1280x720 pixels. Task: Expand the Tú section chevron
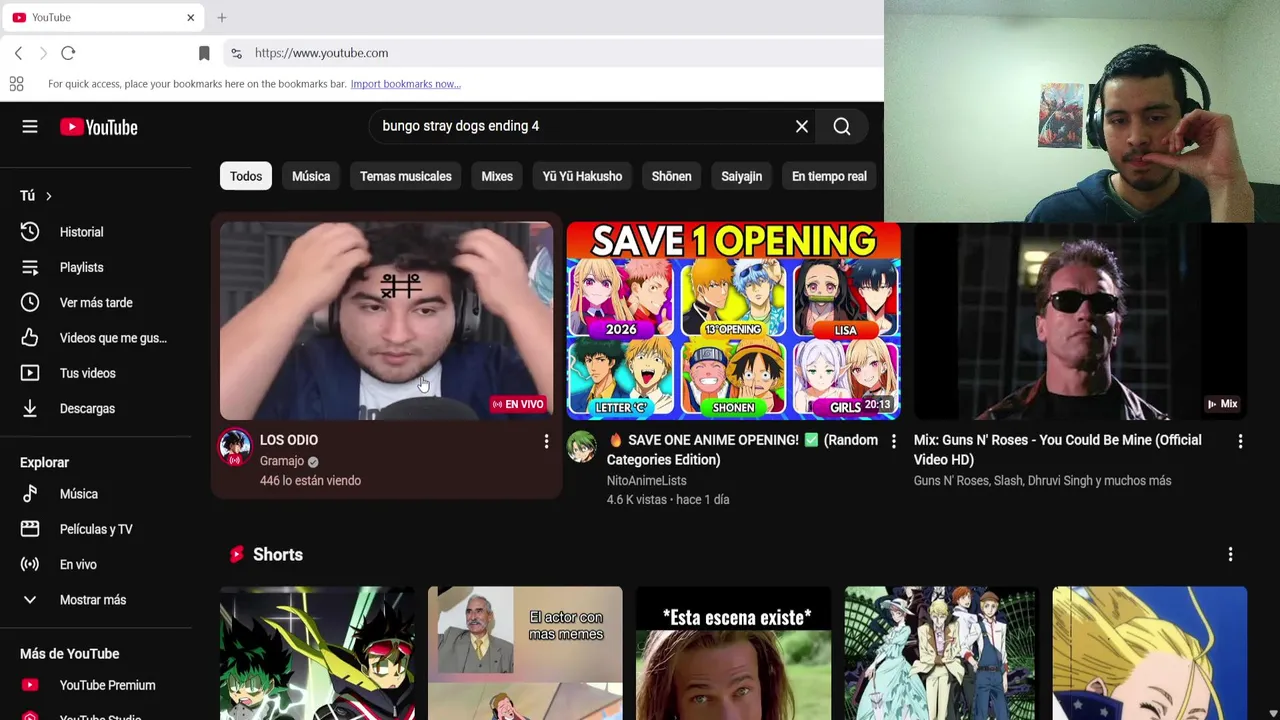point(48,196)
